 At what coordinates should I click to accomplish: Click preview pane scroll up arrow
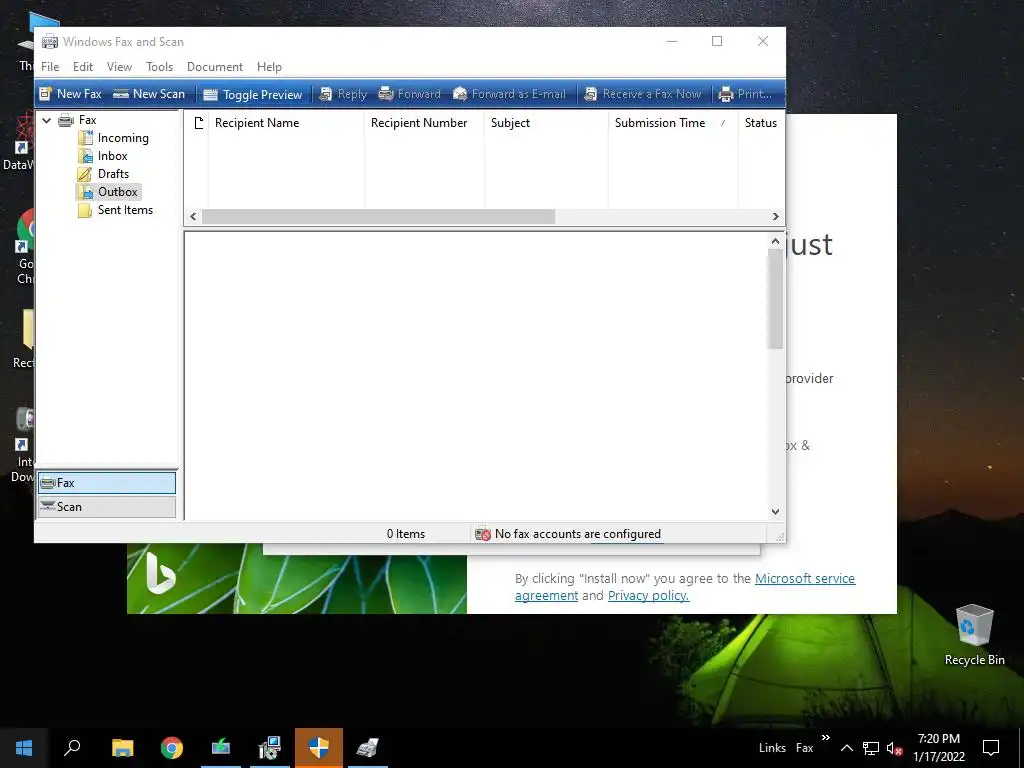point(775,241)
